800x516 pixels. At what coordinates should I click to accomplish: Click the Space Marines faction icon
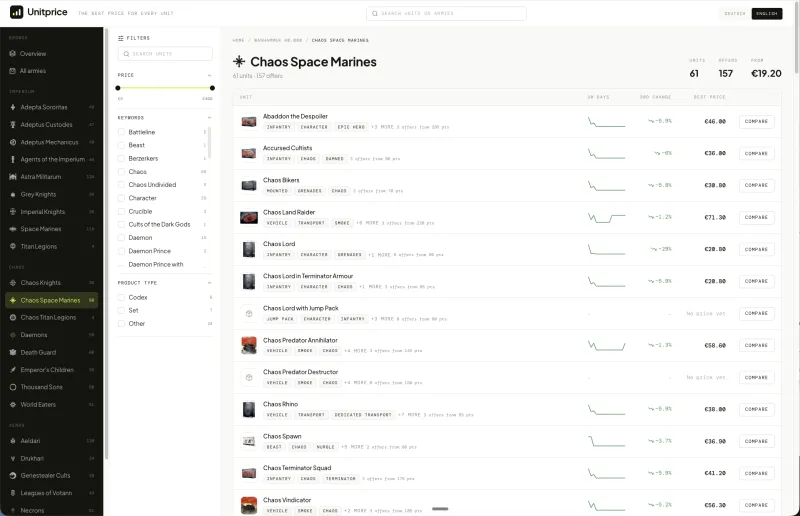click(x=13, y=229)
